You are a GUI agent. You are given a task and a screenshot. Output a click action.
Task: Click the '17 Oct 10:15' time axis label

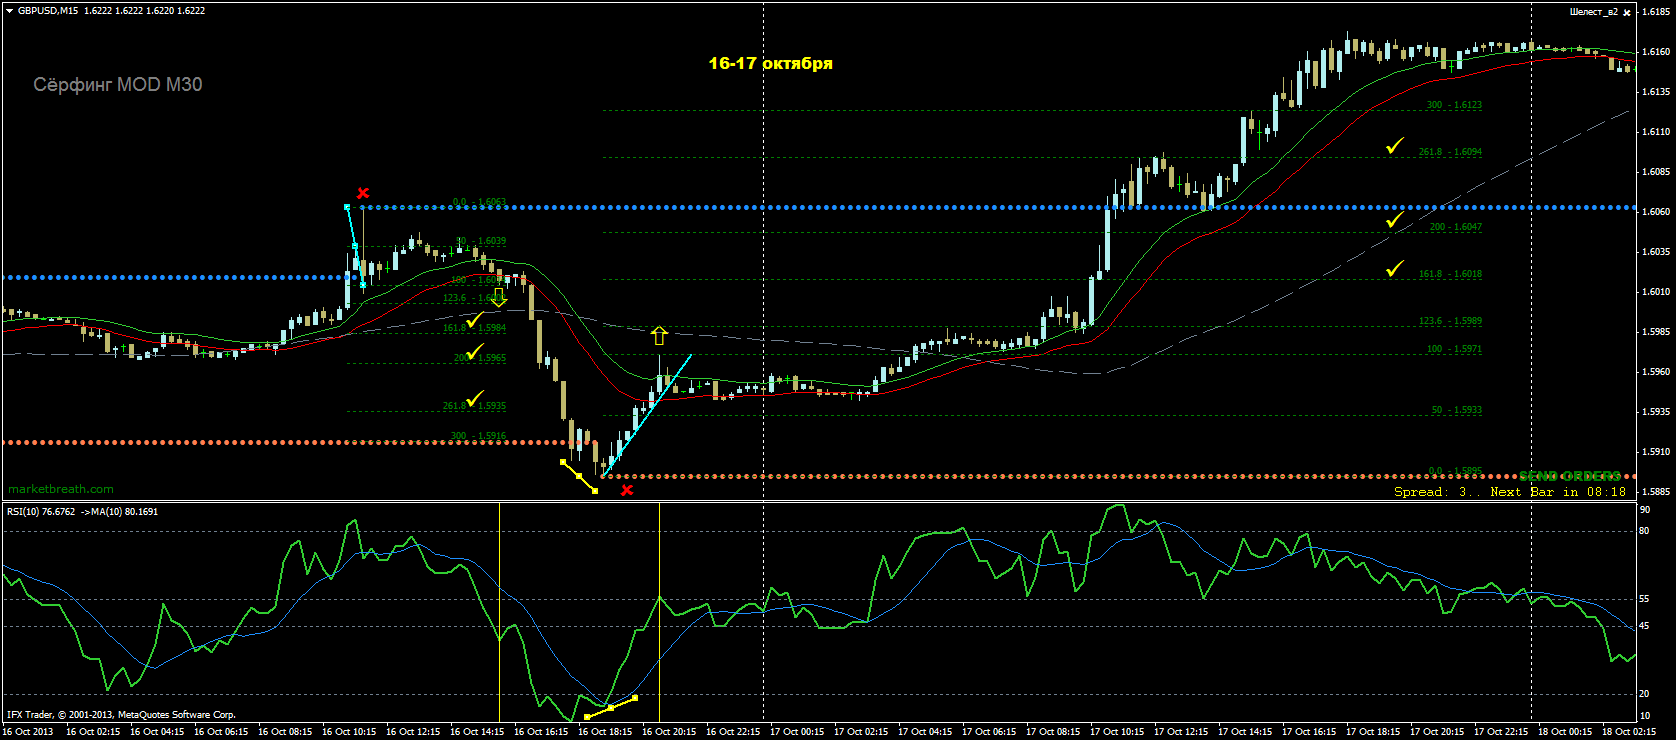(1117, 732)
